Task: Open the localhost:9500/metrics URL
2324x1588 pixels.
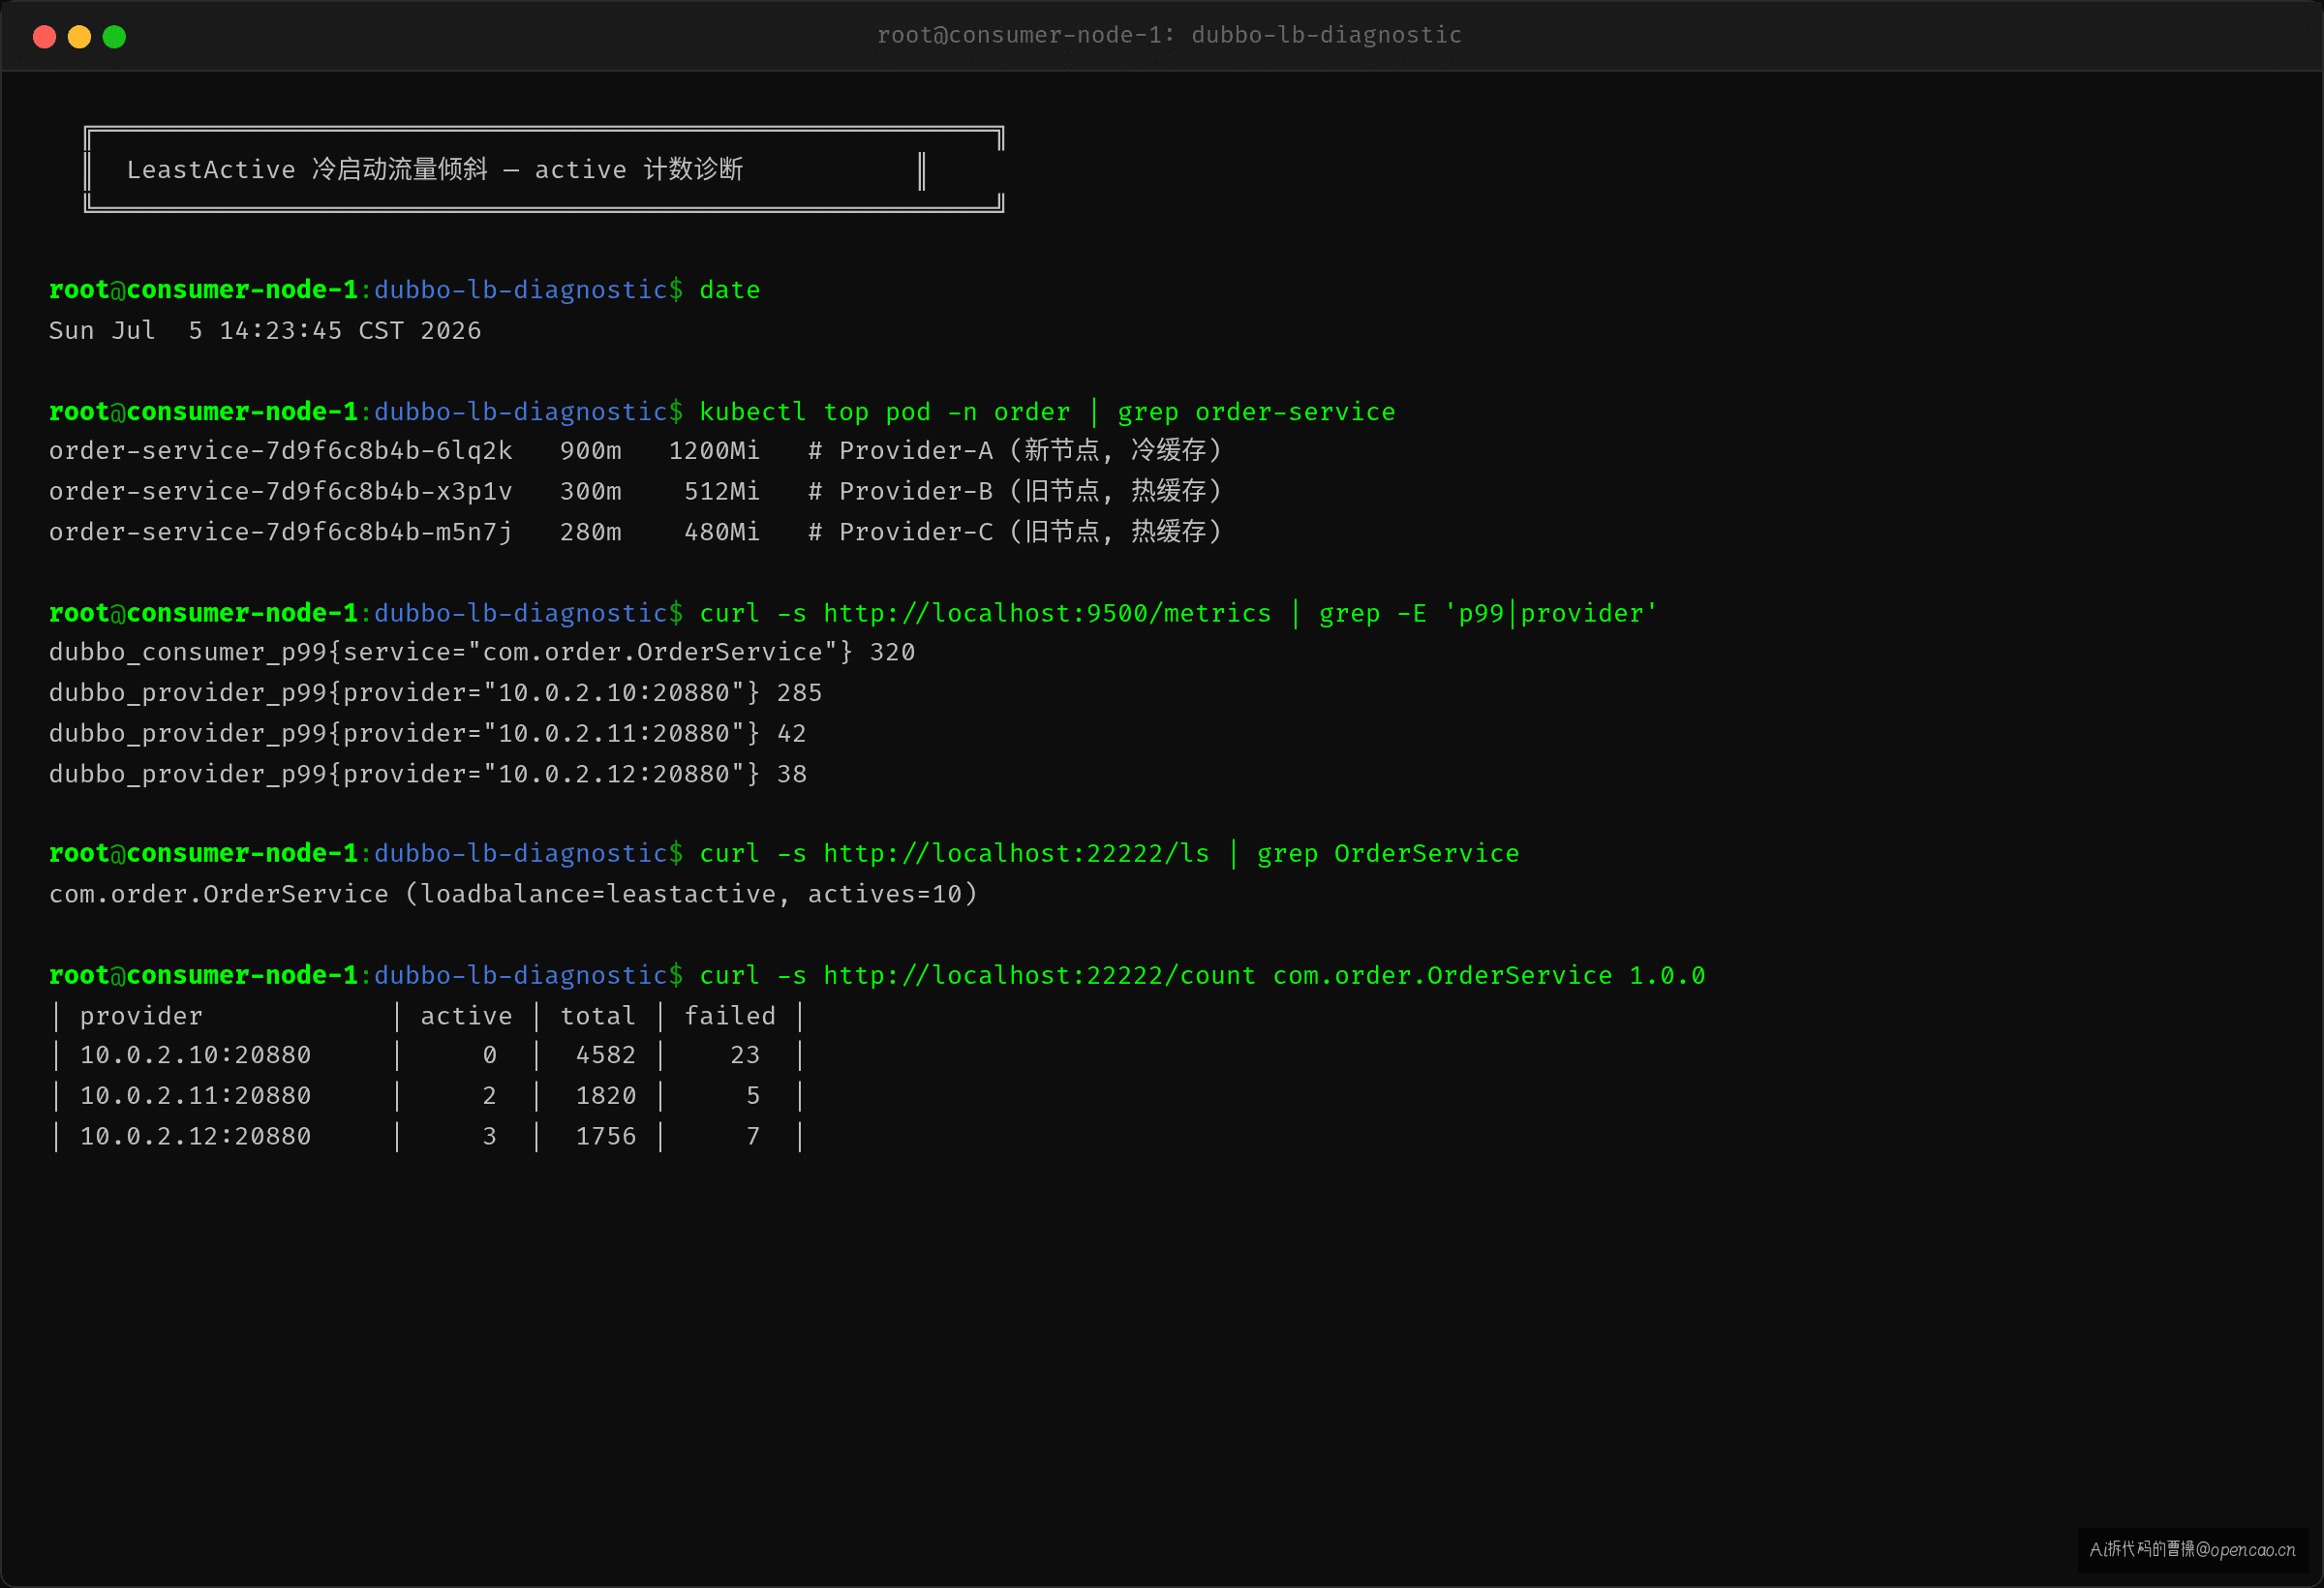Action: [1047, 613]
